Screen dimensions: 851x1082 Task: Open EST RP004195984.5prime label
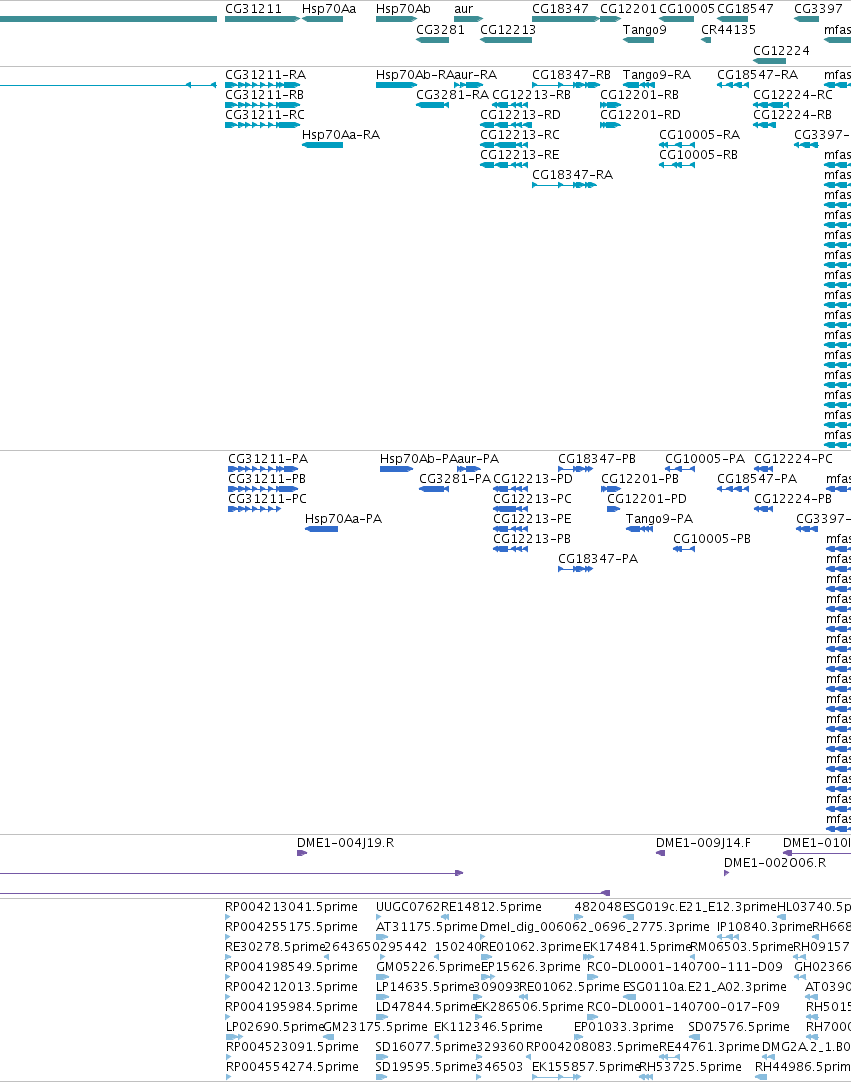coord(291,1007)
